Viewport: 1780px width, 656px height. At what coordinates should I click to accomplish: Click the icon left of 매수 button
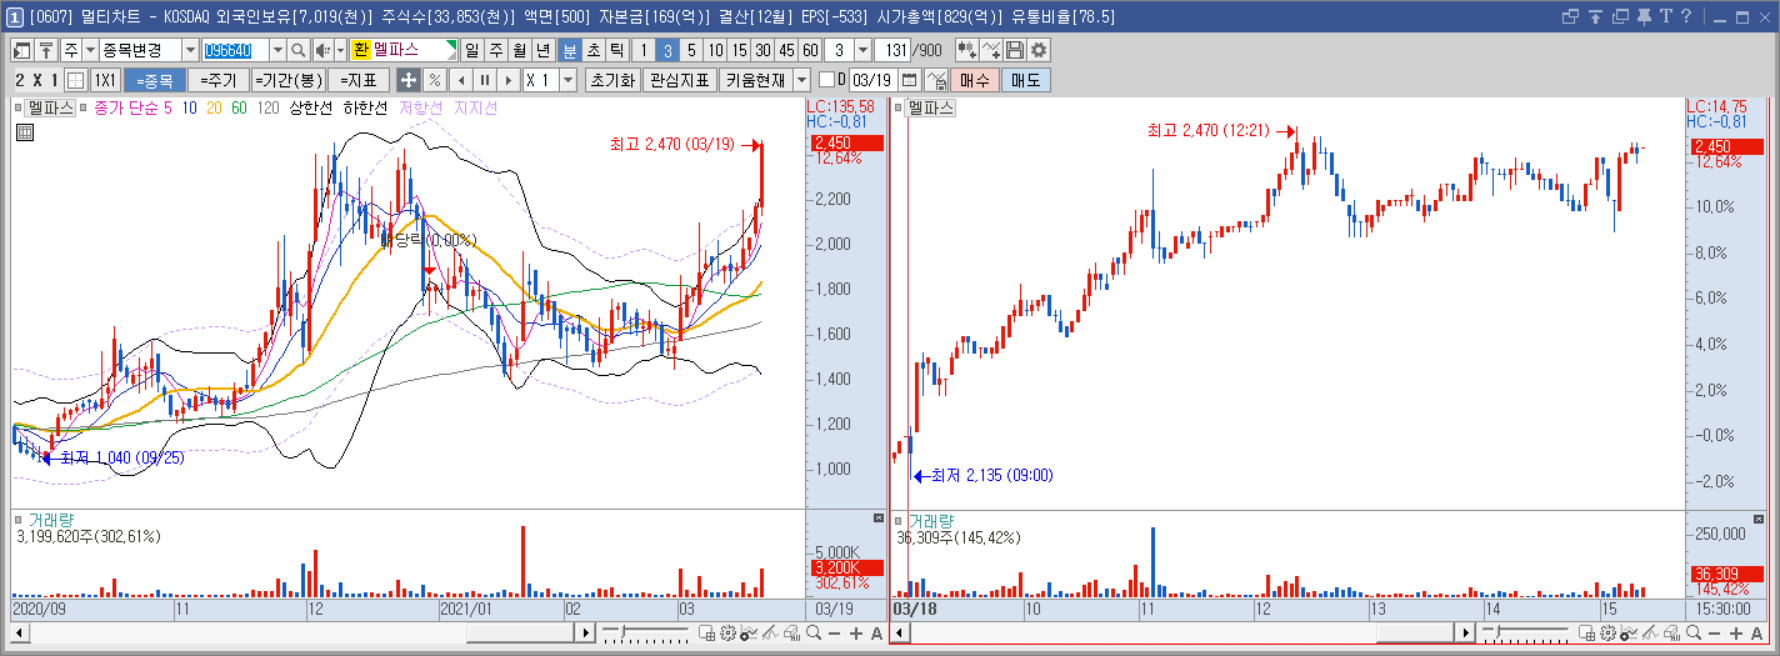(936, 80)
